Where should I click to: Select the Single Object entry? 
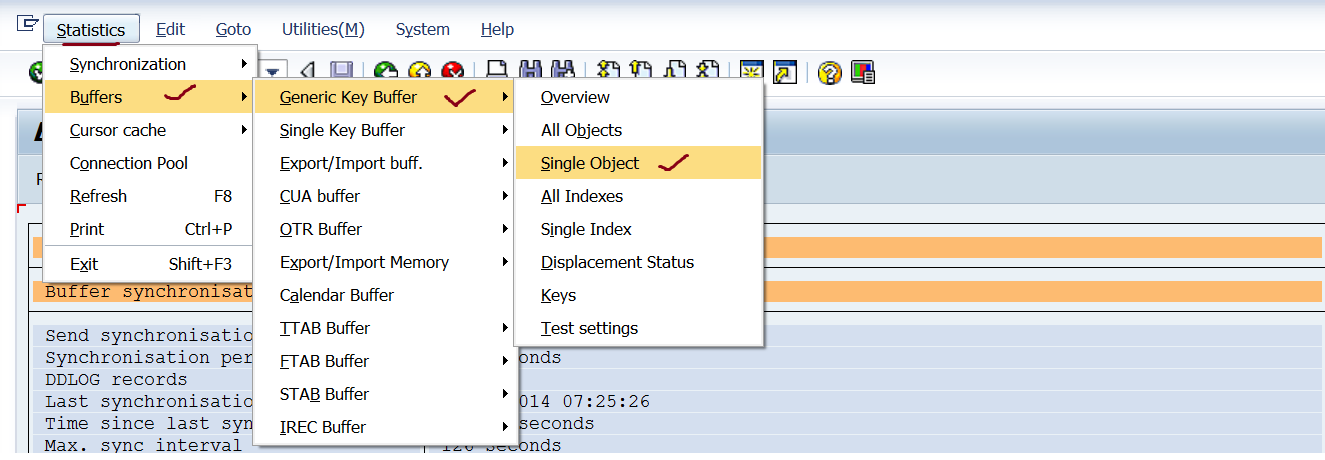(638, 163)
